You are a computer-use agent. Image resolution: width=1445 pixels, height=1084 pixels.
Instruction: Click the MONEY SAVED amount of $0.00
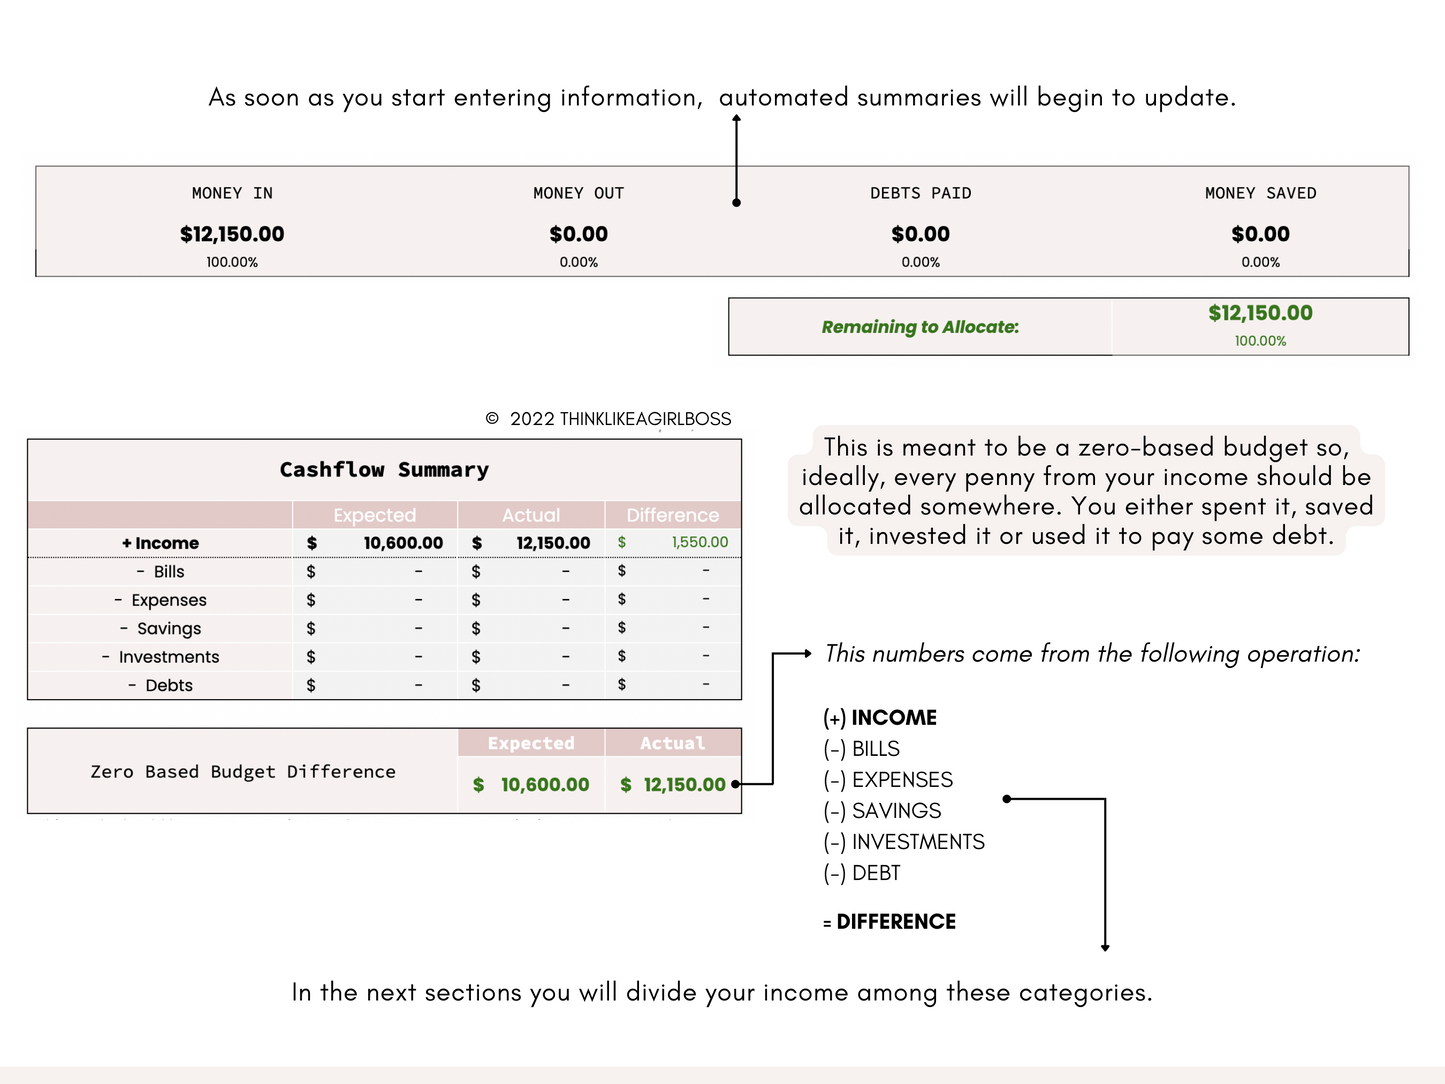[x=1260, y=233]
